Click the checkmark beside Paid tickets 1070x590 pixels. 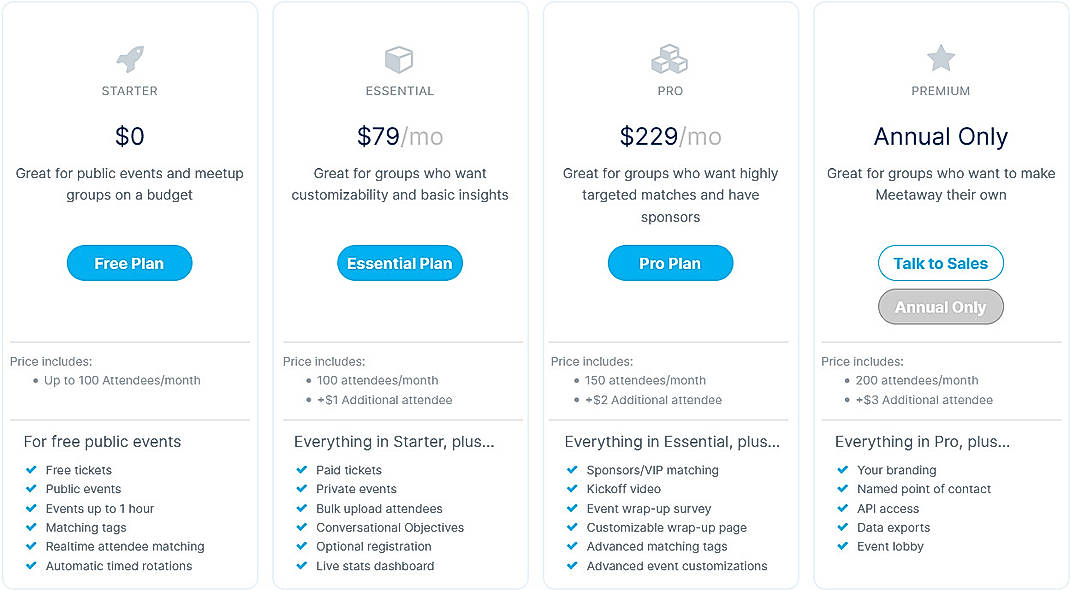pyautogui.click(x=302, y=470)
